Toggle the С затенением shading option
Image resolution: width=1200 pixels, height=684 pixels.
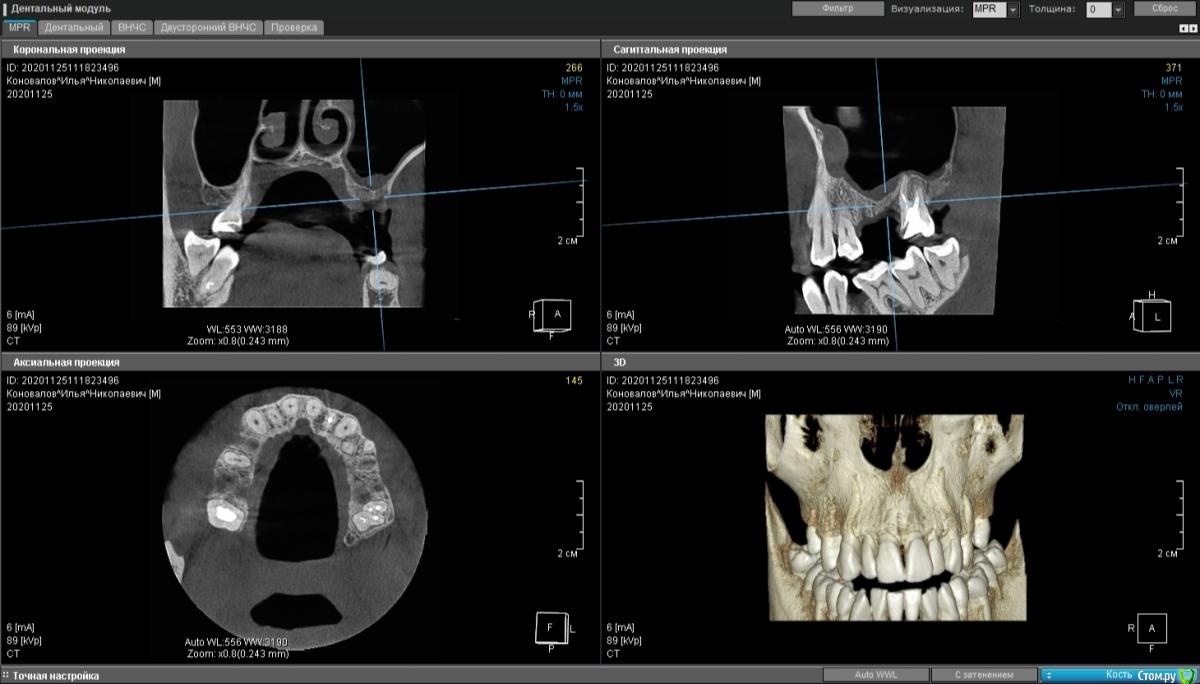coord(983,675)
